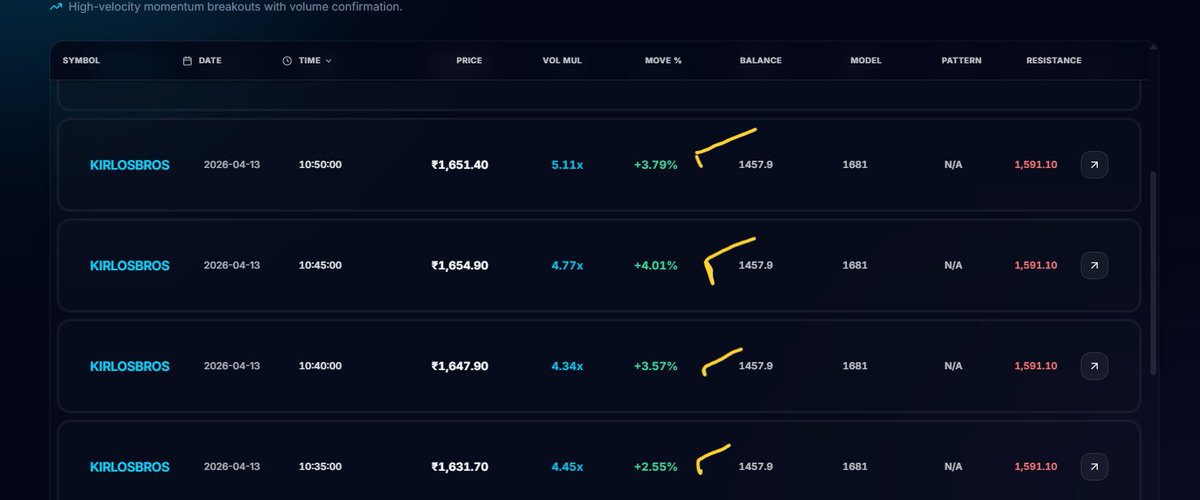Select the price ₹1,631.70
The image size is (1200, 500).
point(460,467)
